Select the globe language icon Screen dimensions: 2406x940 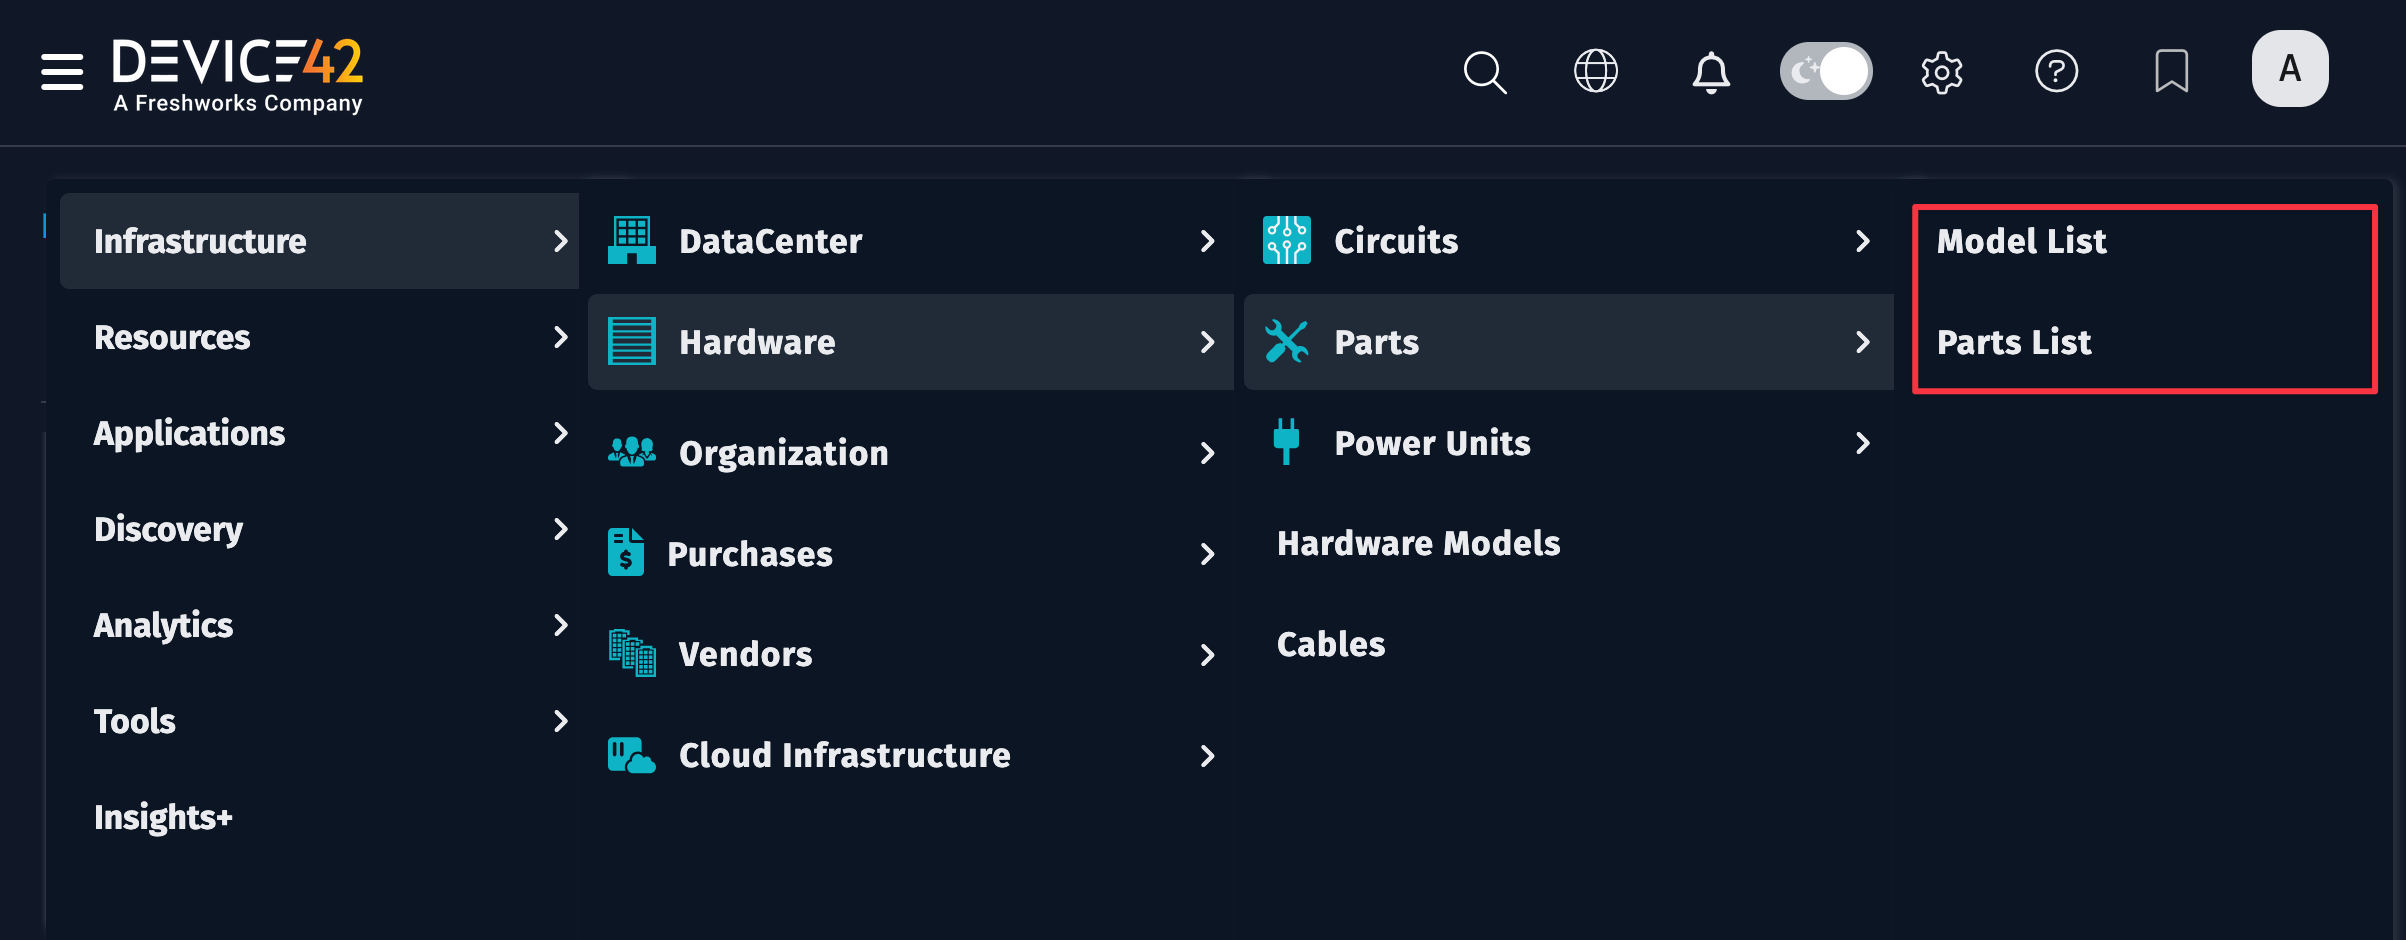[x=1596, y=71]
